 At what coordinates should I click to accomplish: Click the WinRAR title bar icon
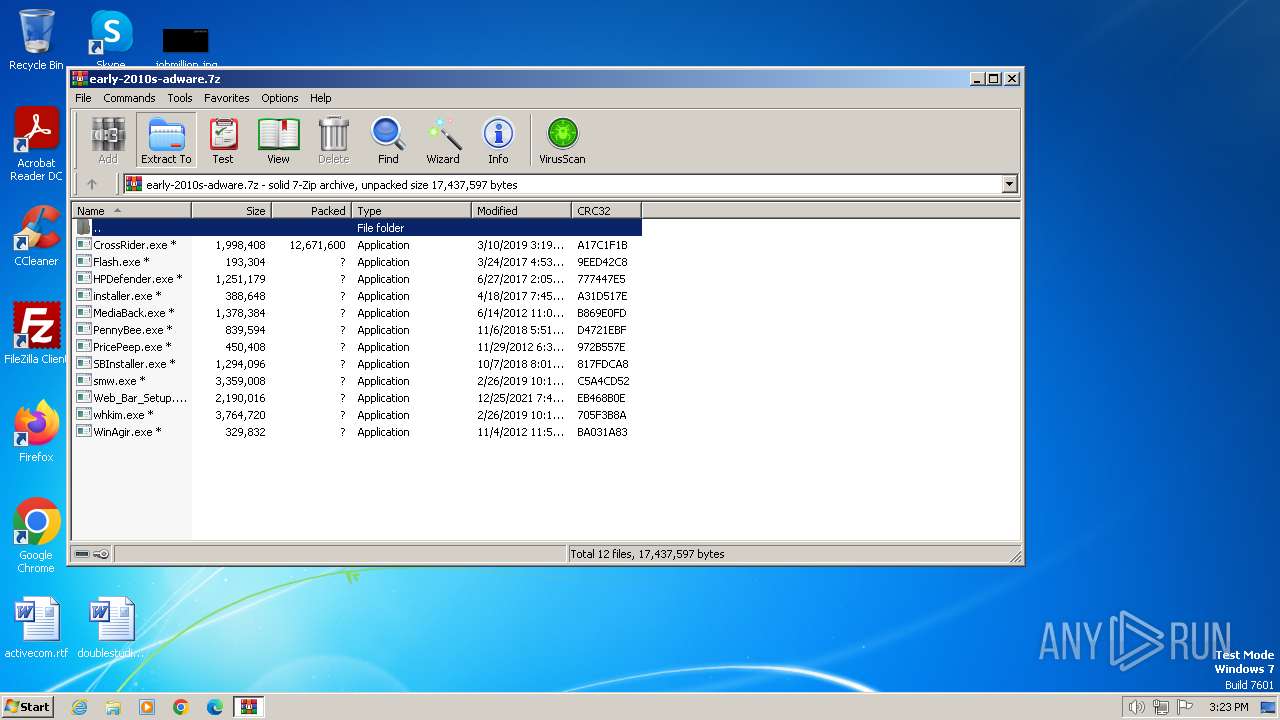click(x=80, y=78)
